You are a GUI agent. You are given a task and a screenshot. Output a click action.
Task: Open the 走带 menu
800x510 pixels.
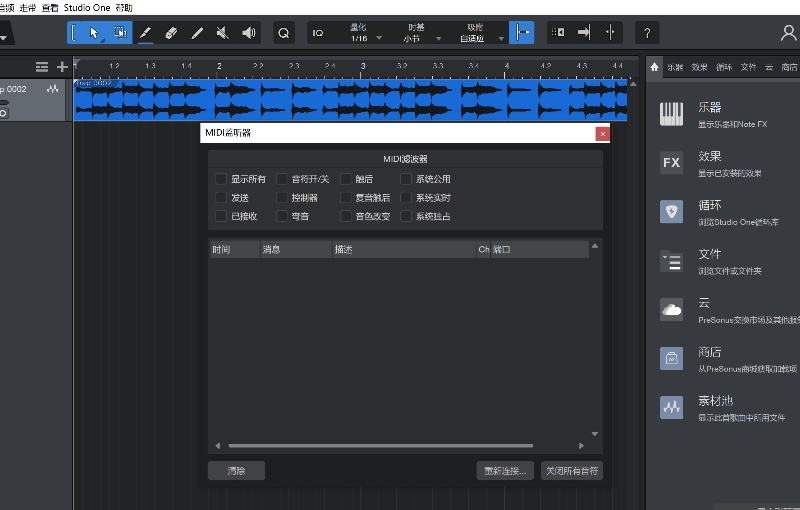28,8
